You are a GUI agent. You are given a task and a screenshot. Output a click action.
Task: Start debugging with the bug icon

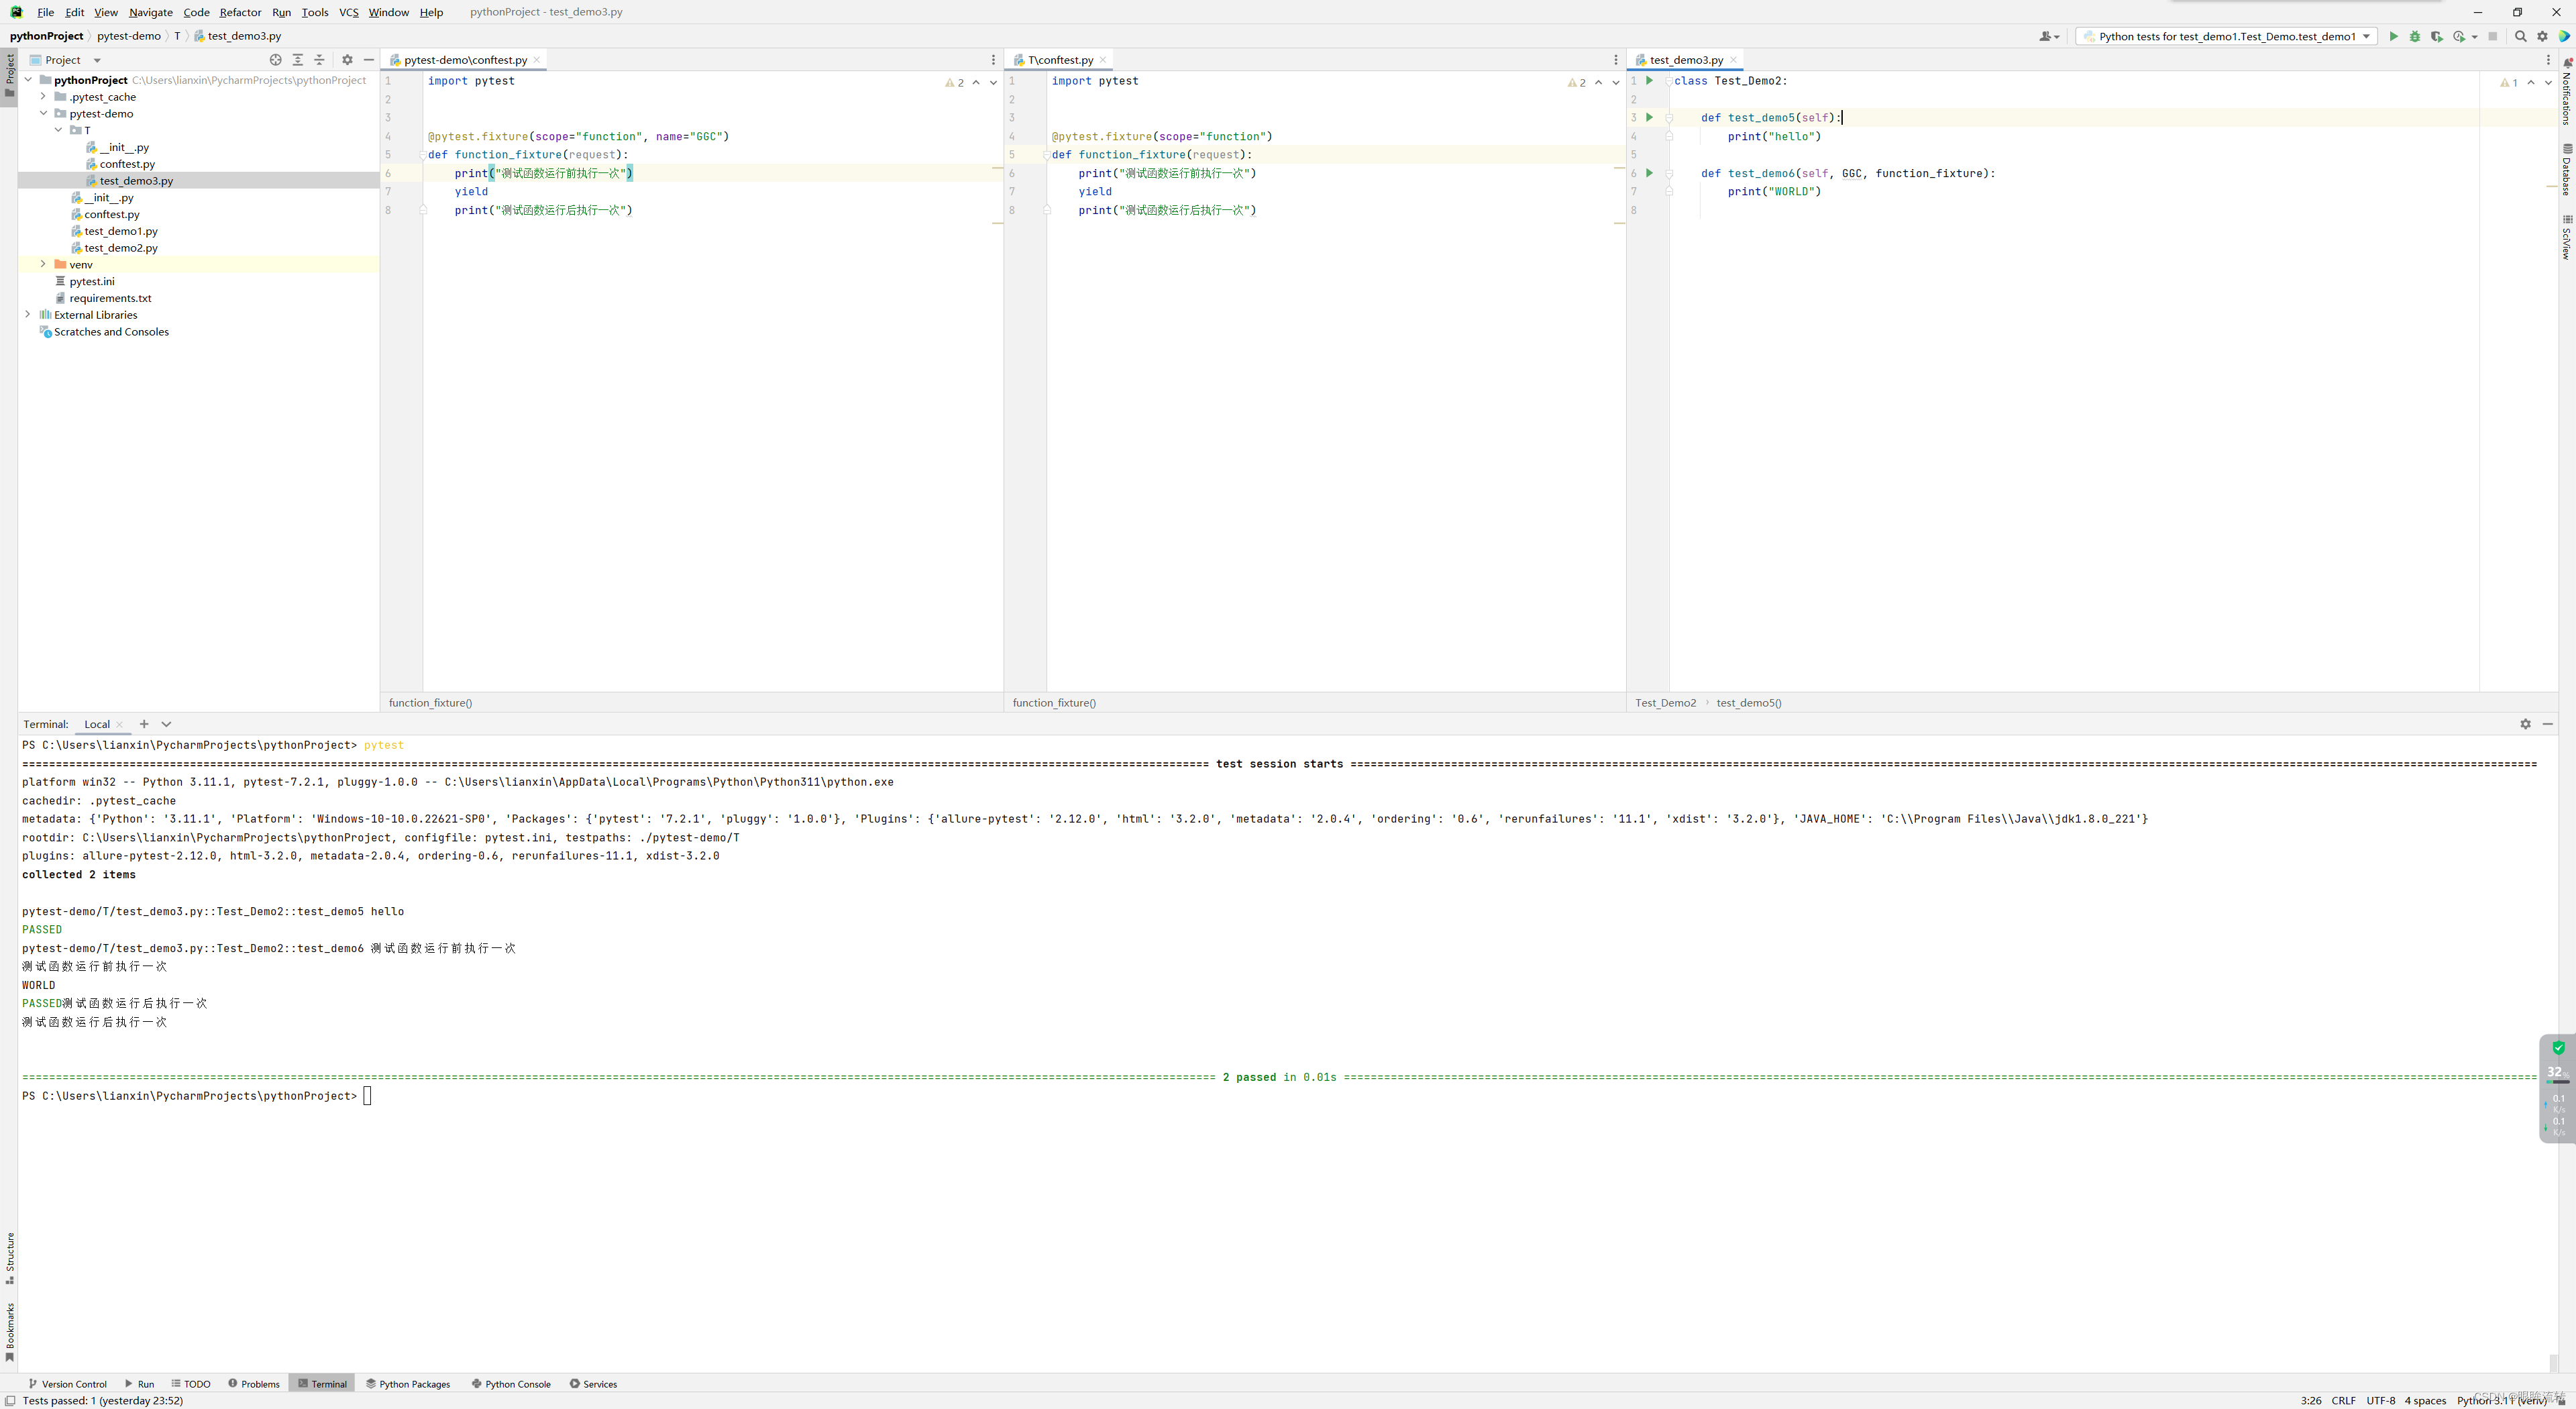2414,36
